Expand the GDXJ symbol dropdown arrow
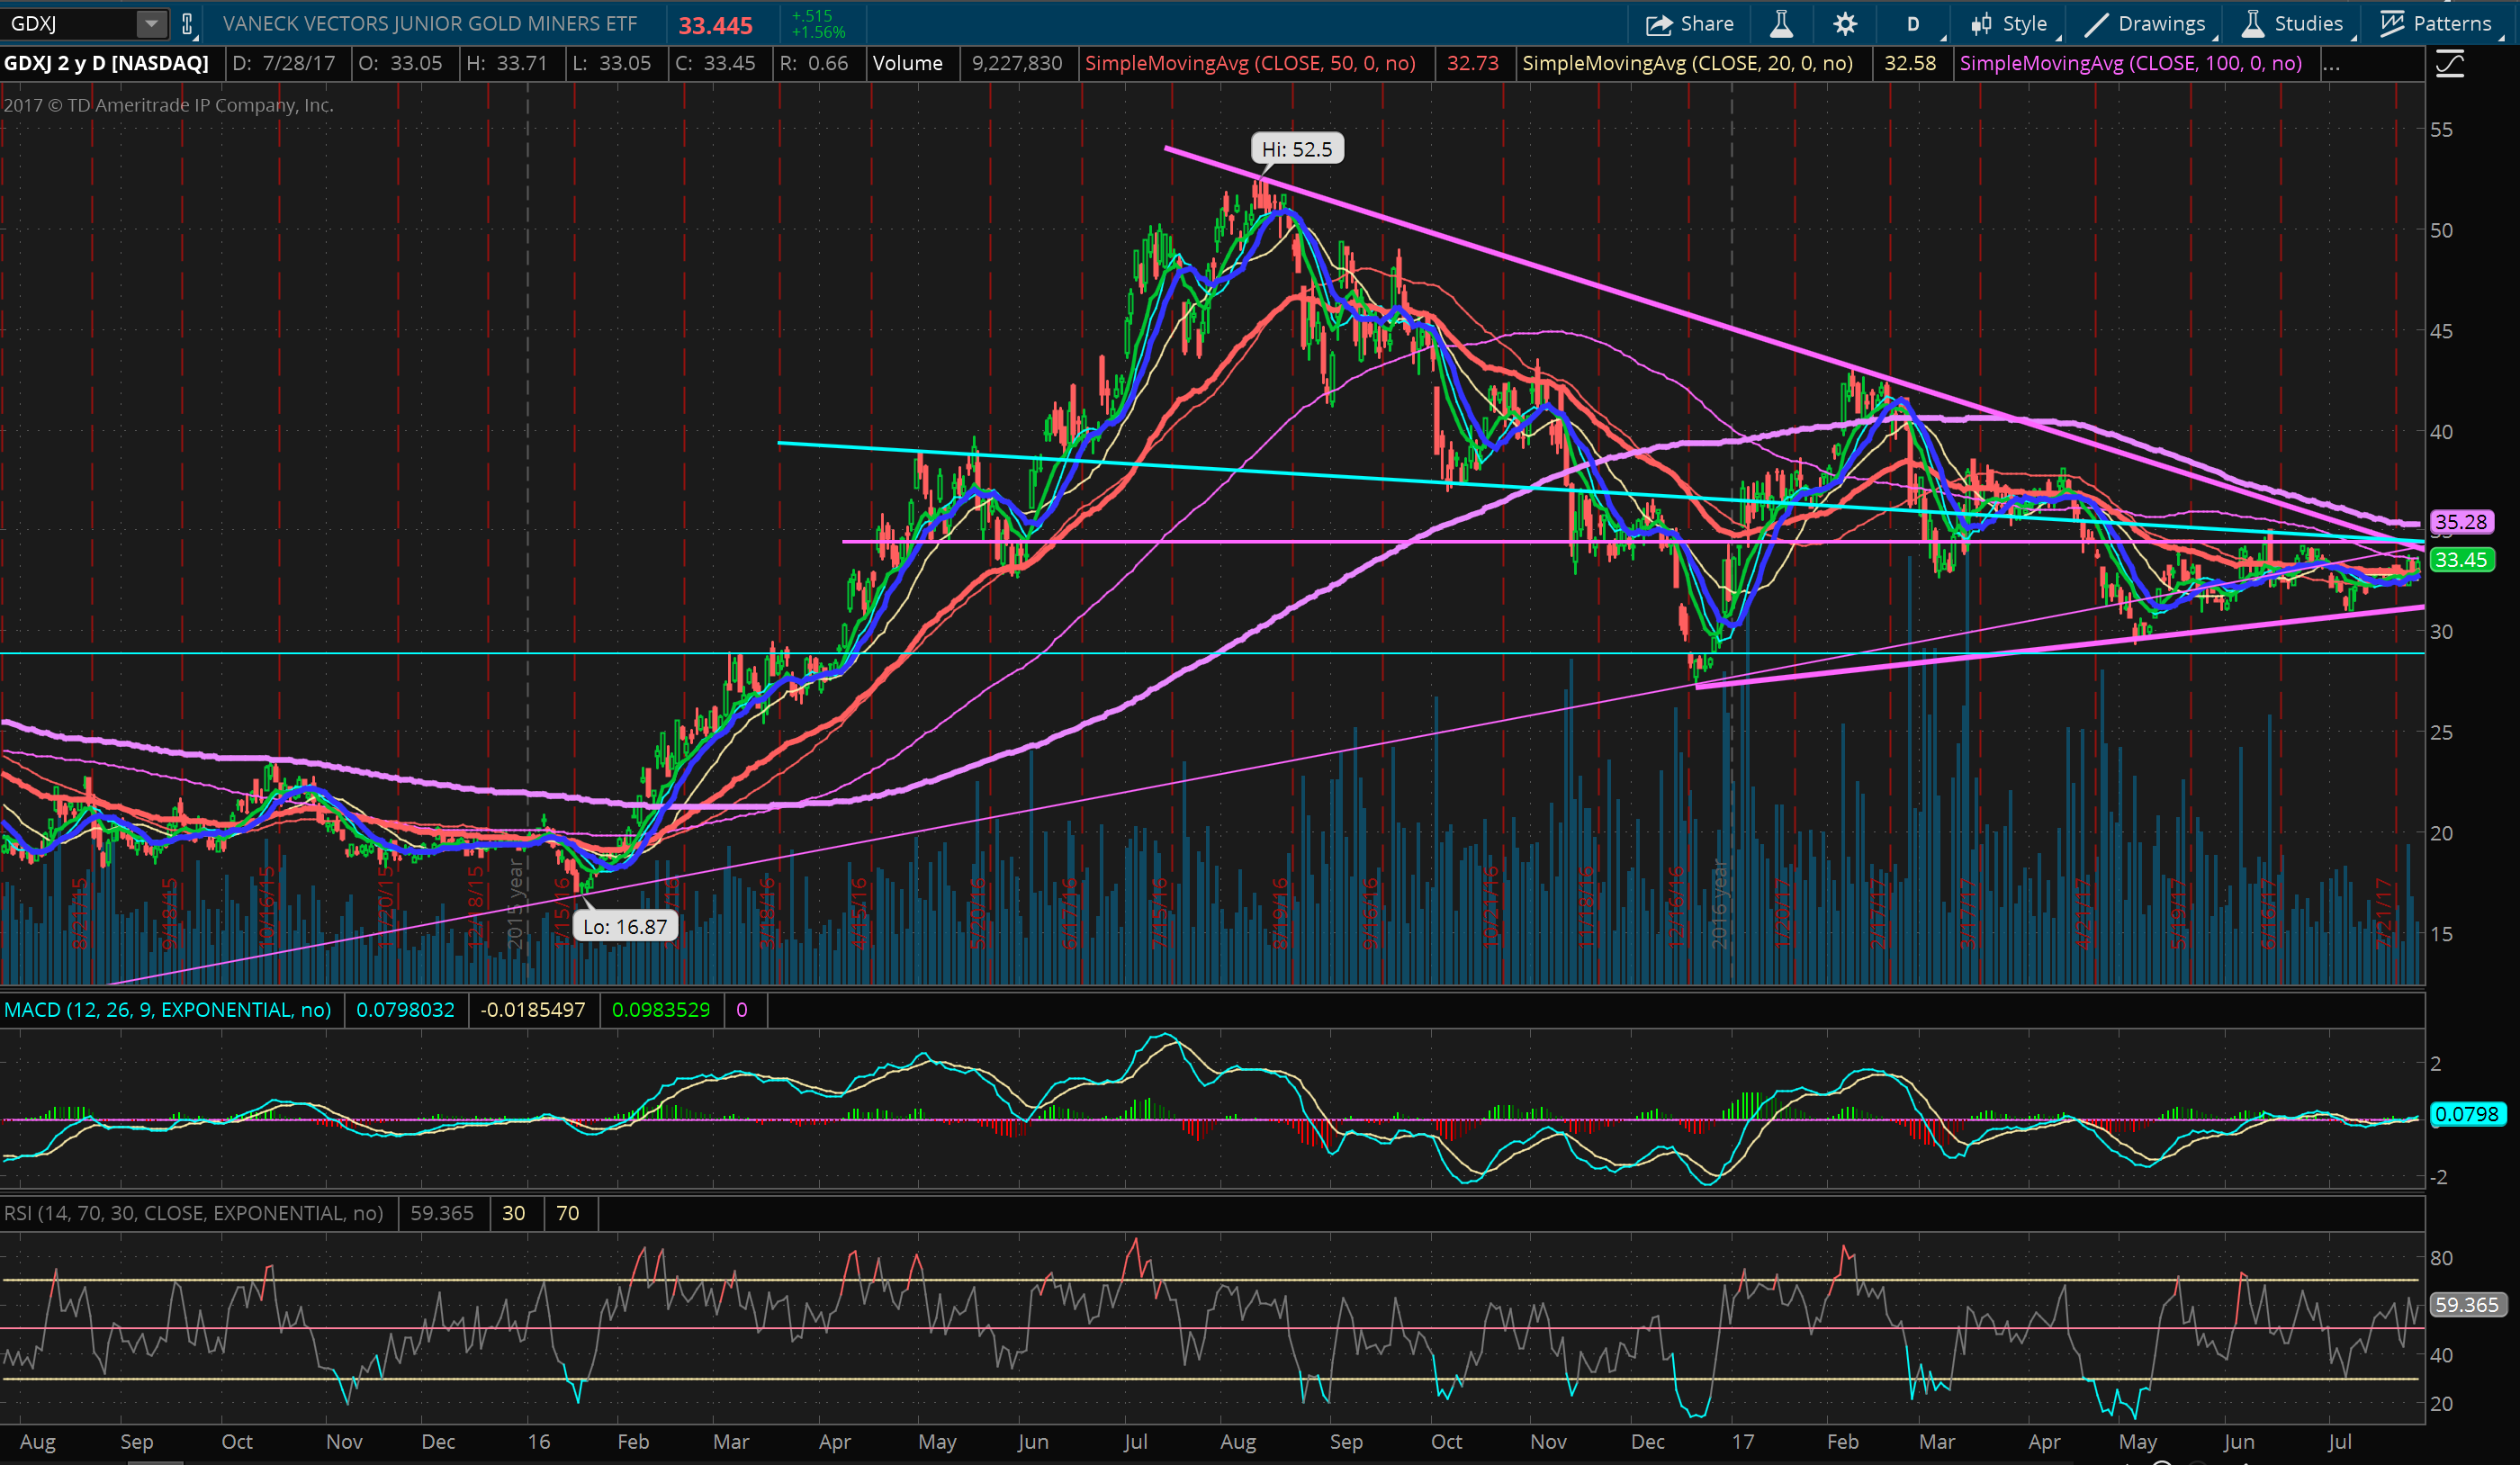The height and width of the screenshot is (1465, 2520). click(151, 23)
